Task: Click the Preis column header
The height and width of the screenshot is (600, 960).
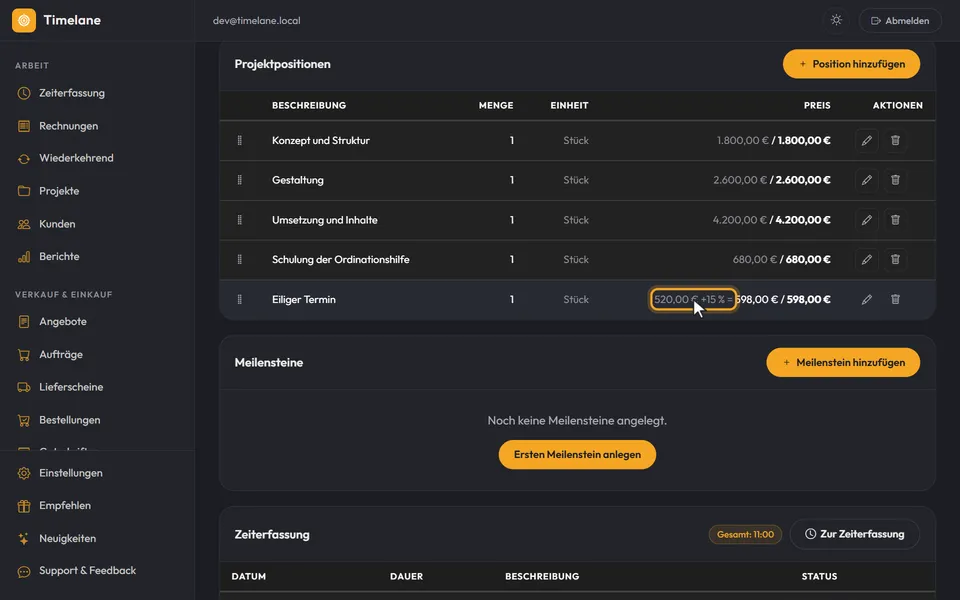Action: 817,105
